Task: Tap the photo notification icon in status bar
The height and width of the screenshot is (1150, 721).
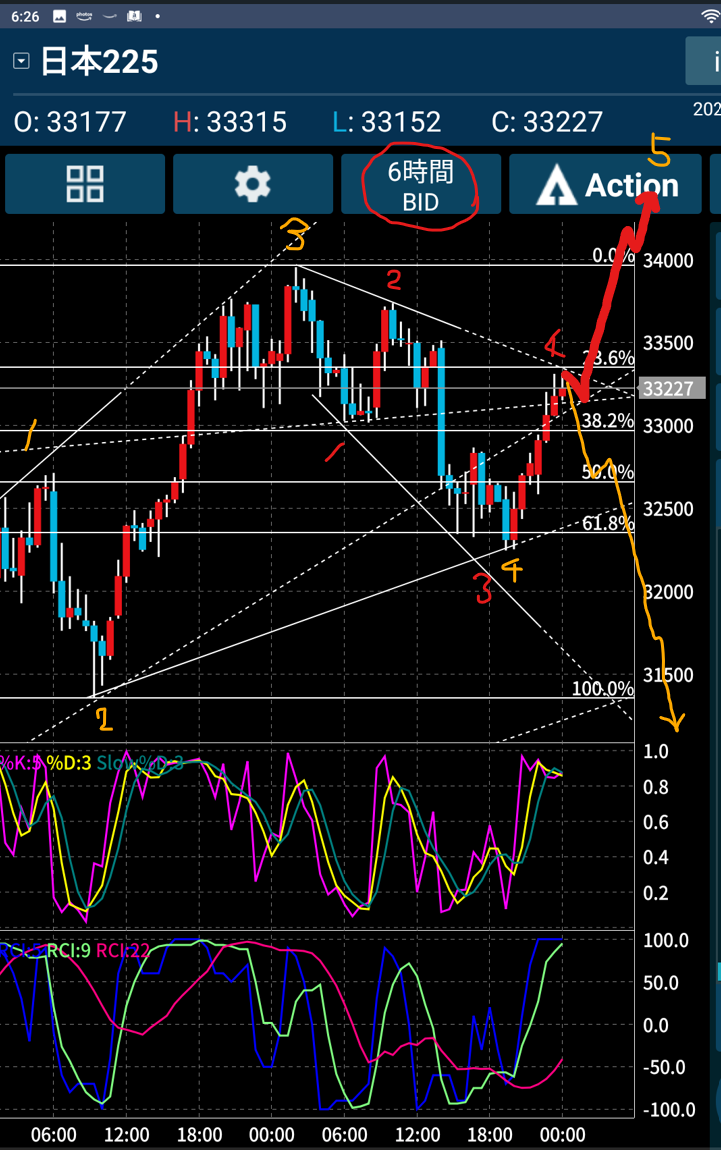Action: pyautogui.click(x=59, y=17)
